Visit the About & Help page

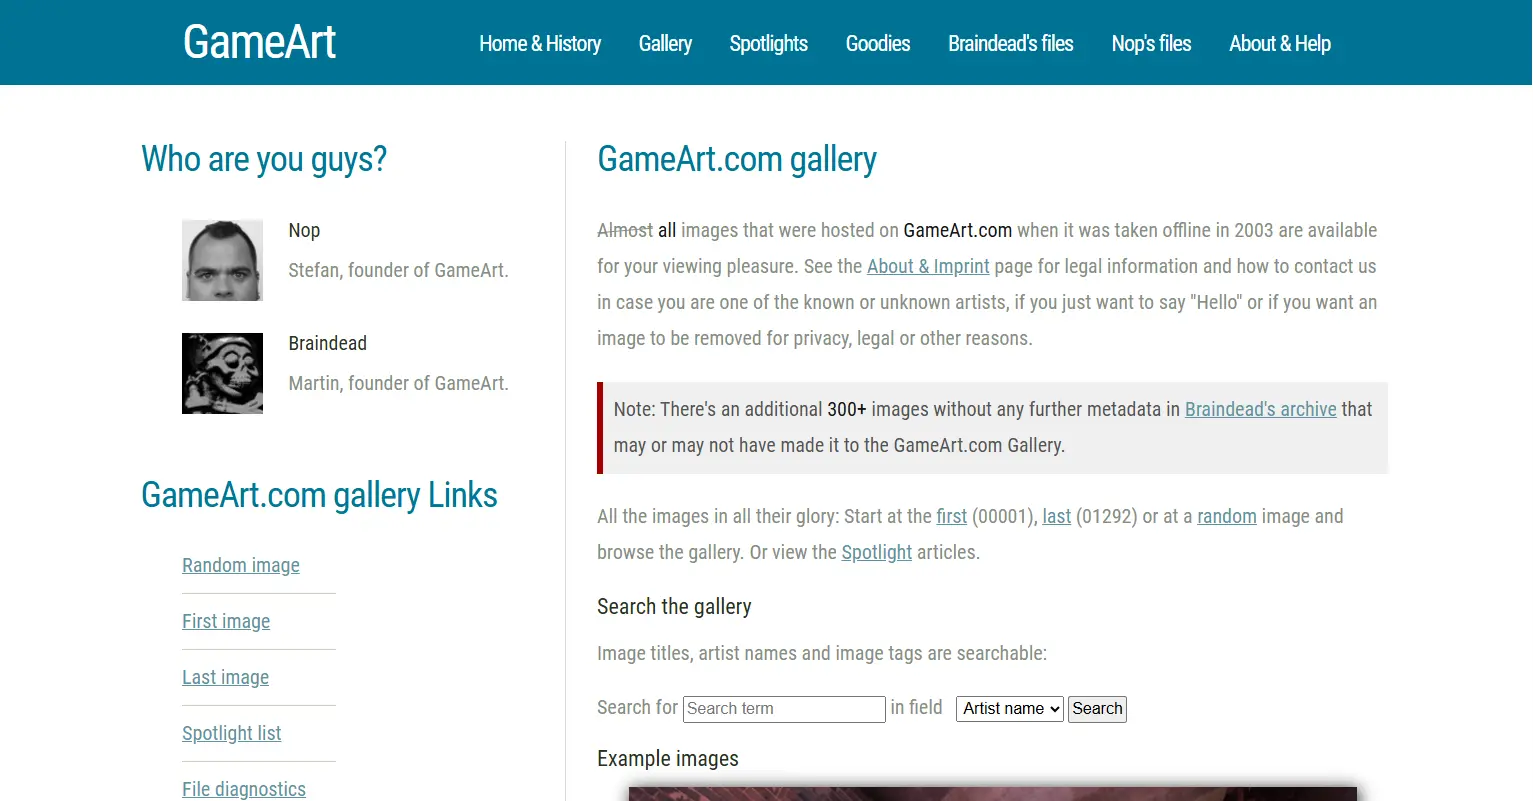pyautogui.click(x=1280, y=44)
